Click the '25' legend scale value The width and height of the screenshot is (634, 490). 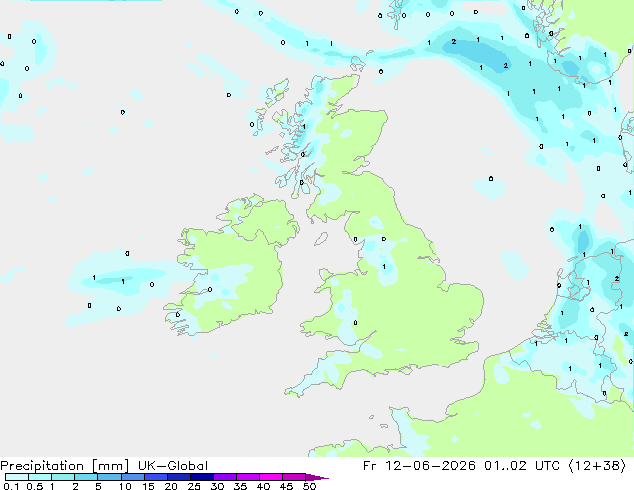pos(194,486)
